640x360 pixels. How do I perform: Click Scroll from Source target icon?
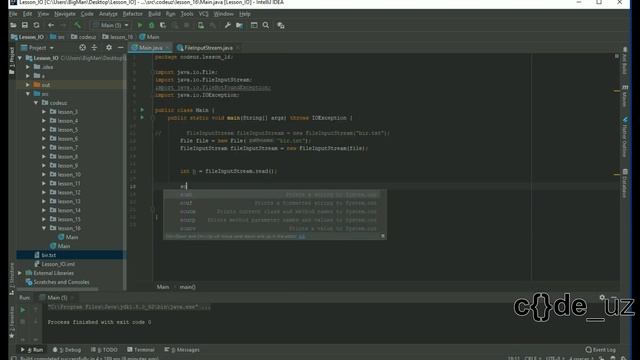[x=82, y=48]
